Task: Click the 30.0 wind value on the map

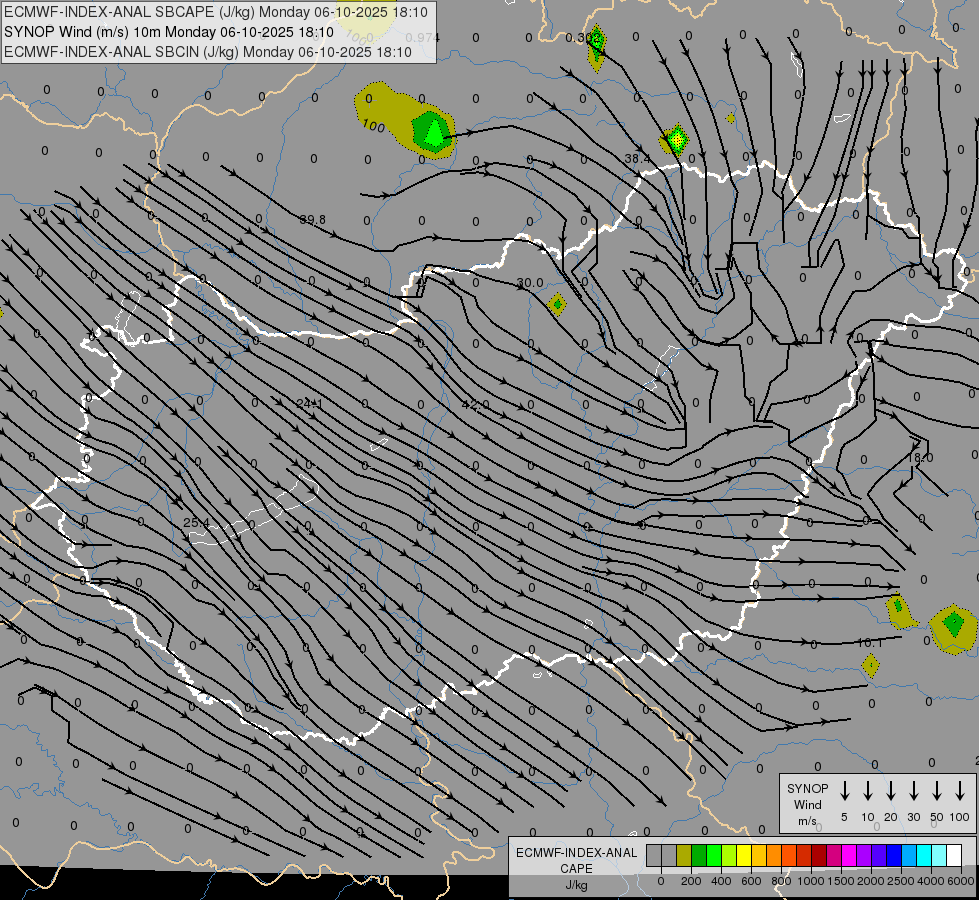Action: 530,283
